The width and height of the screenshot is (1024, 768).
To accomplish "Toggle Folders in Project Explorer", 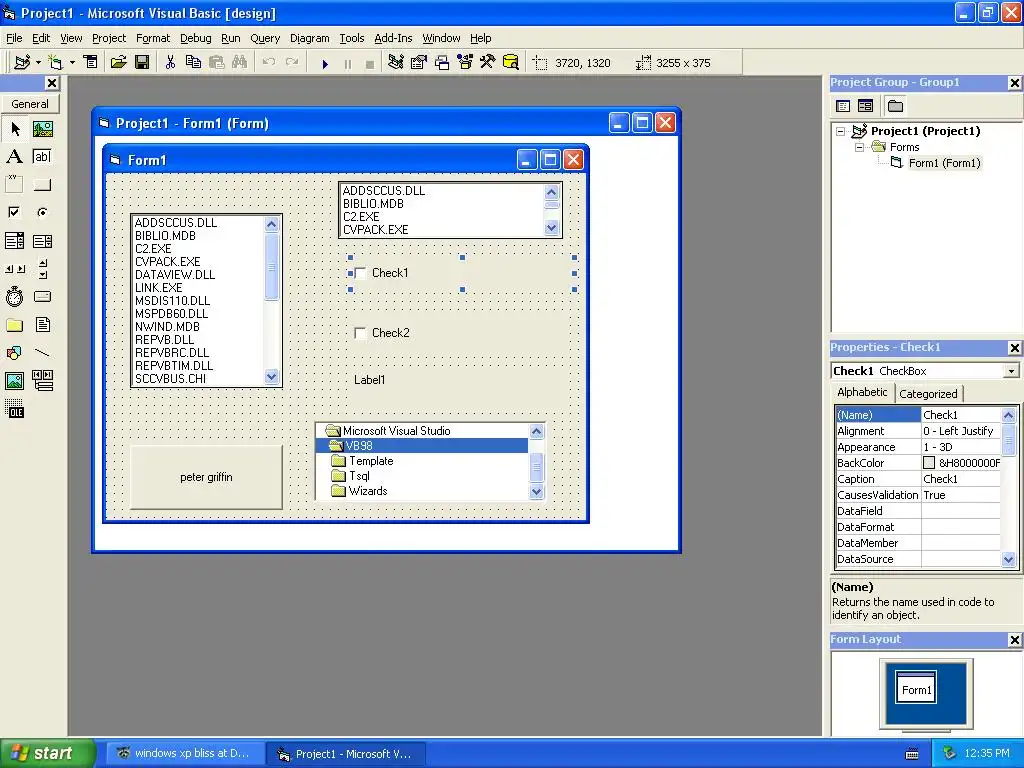I will click(895, 106).
